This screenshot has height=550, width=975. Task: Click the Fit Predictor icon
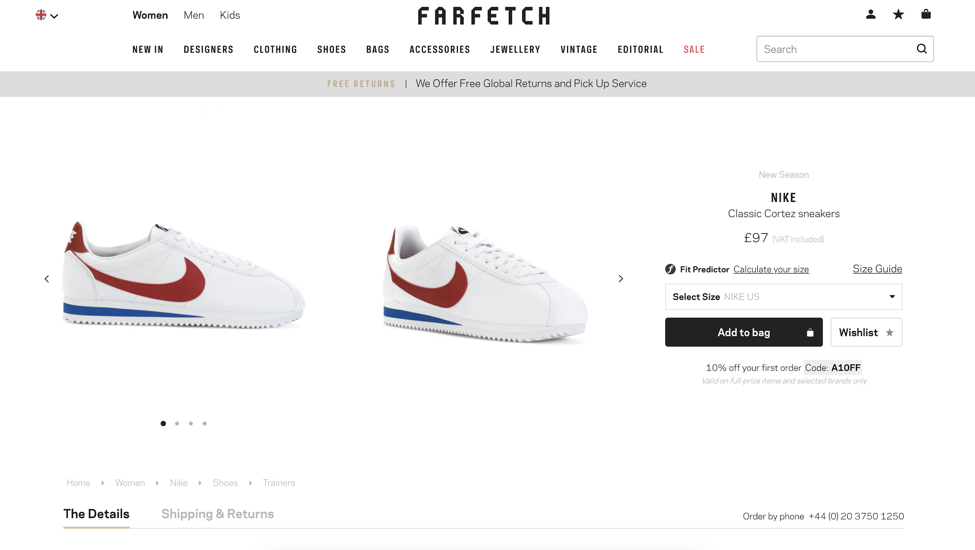point(670,269)
